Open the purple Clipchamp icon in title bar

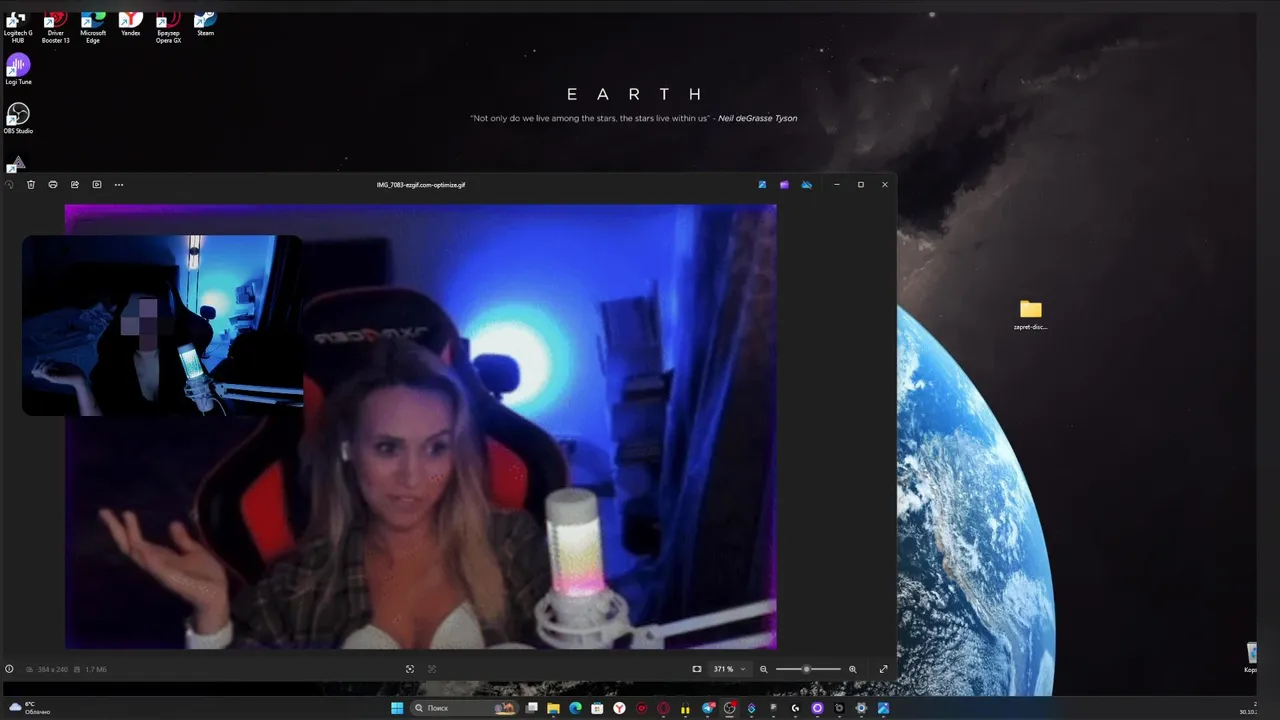click(784, 185)
